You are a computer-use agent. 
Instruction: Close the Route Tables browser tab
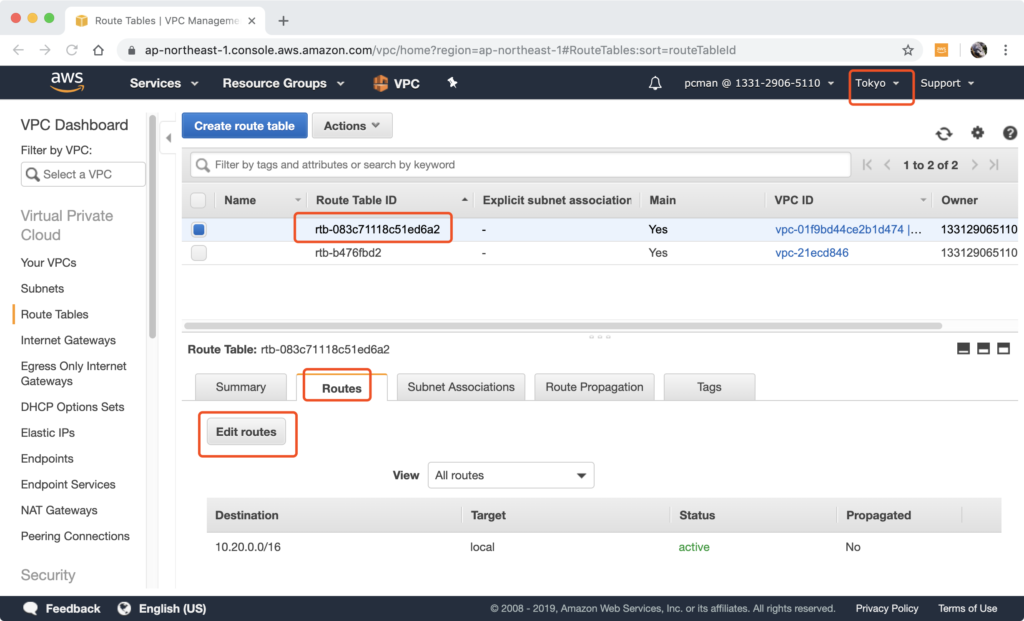pos(252,21)
